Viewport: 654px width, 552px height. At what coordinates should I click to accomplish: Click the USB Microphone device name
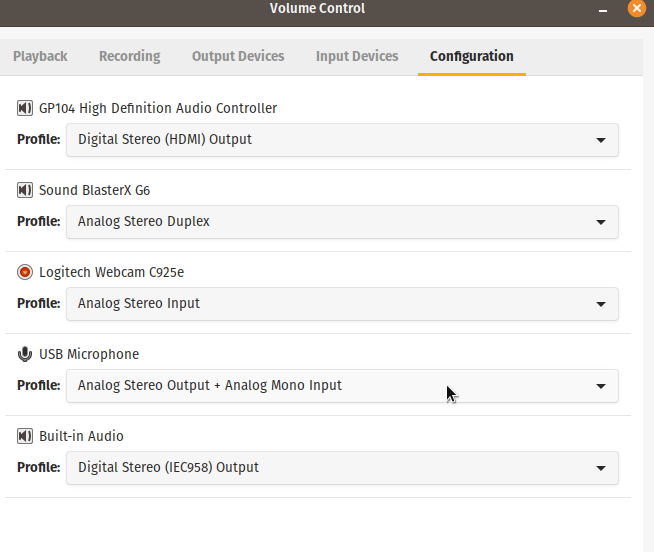click(89, 354)
